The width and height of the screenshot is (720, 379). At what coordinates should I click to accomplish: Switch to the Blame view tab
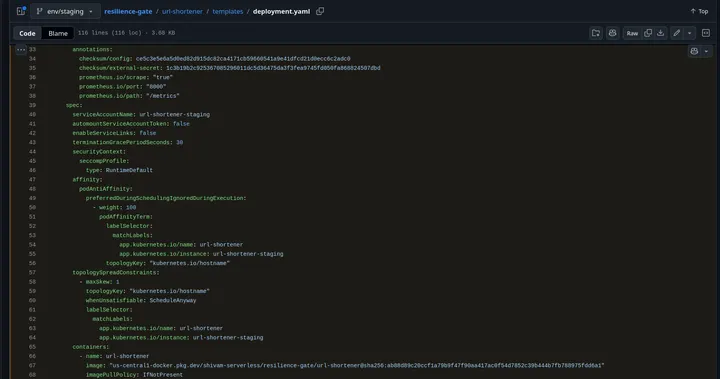(58, 33)
